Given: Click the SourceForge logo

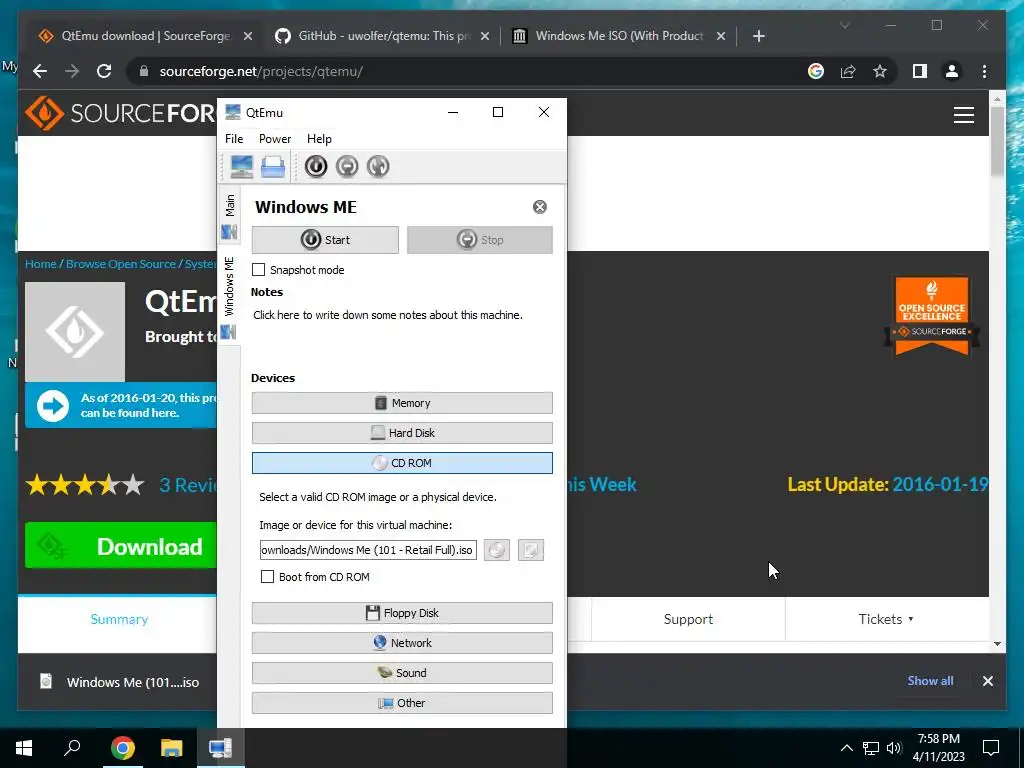Looking at the screenshot, I should click(120, 114).
